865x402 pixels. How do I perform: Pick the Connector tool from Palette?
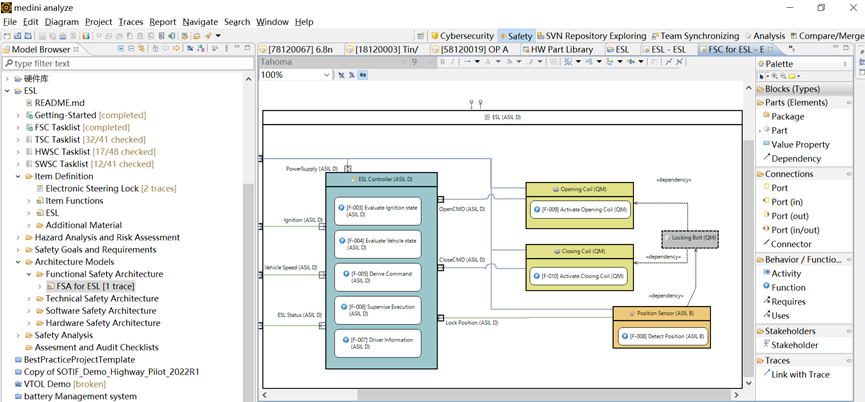787,244
